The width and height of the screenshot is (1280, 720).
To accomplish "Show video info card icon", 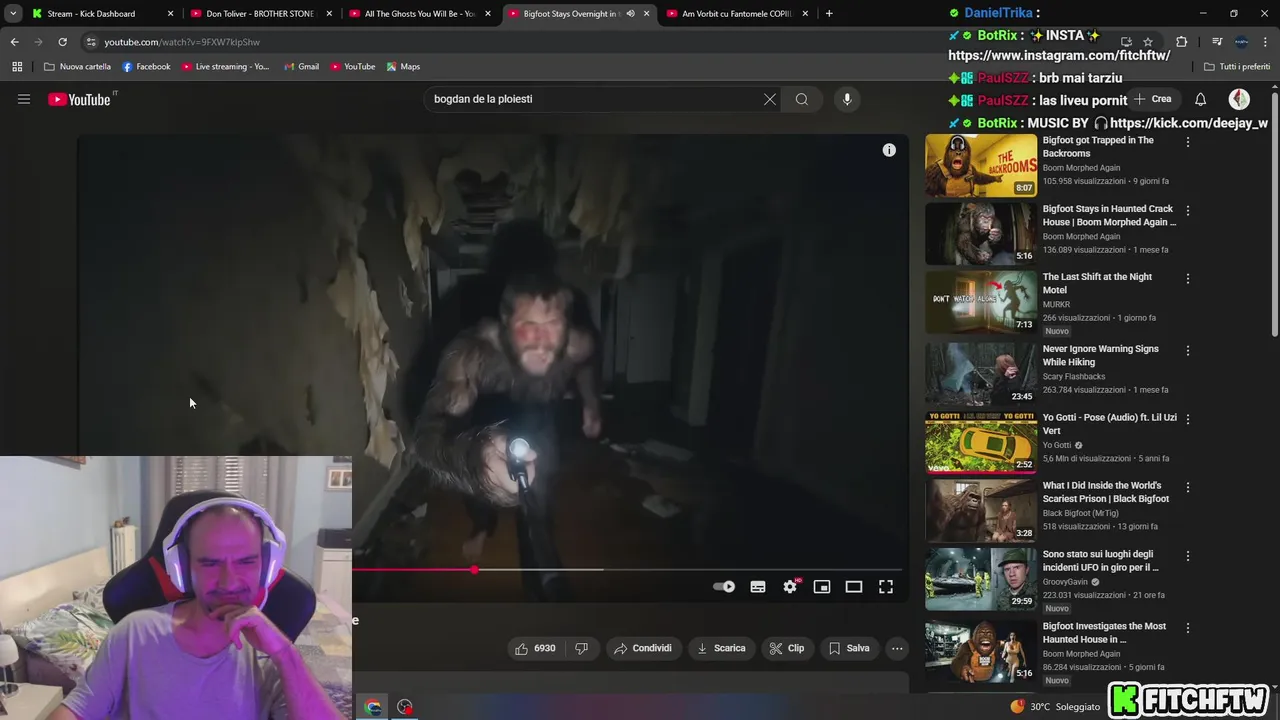I will click(889, 150).
